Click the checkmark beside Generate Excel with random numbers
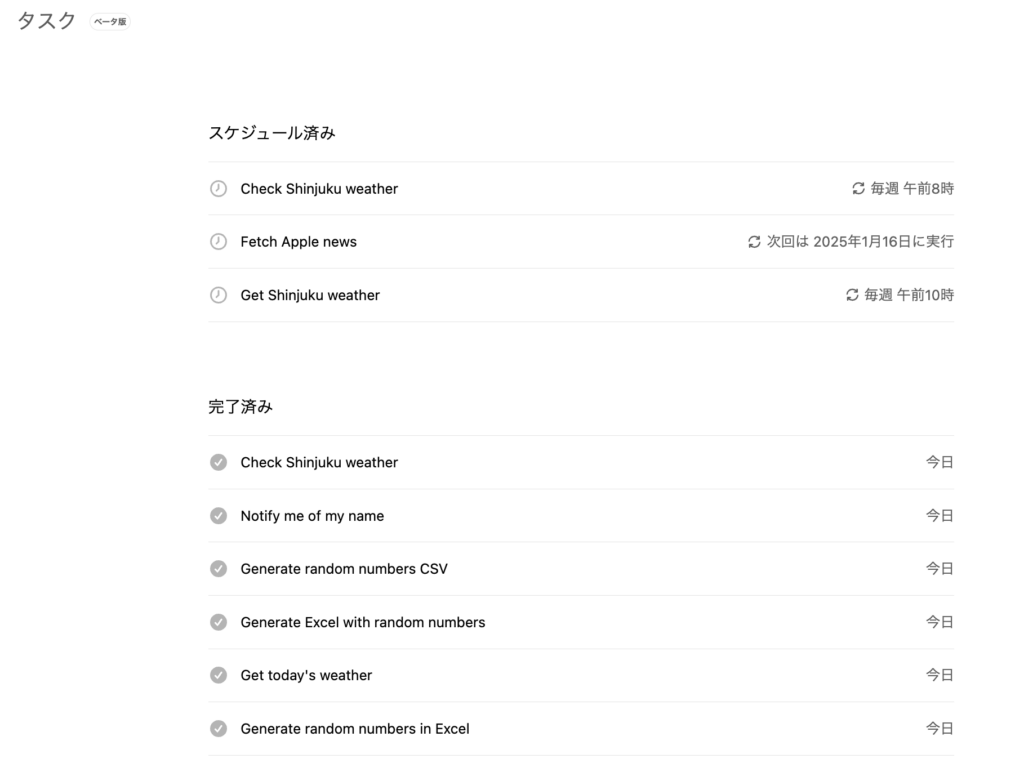Viewport: 1024px width, 759px height. (x=219, y=621)
